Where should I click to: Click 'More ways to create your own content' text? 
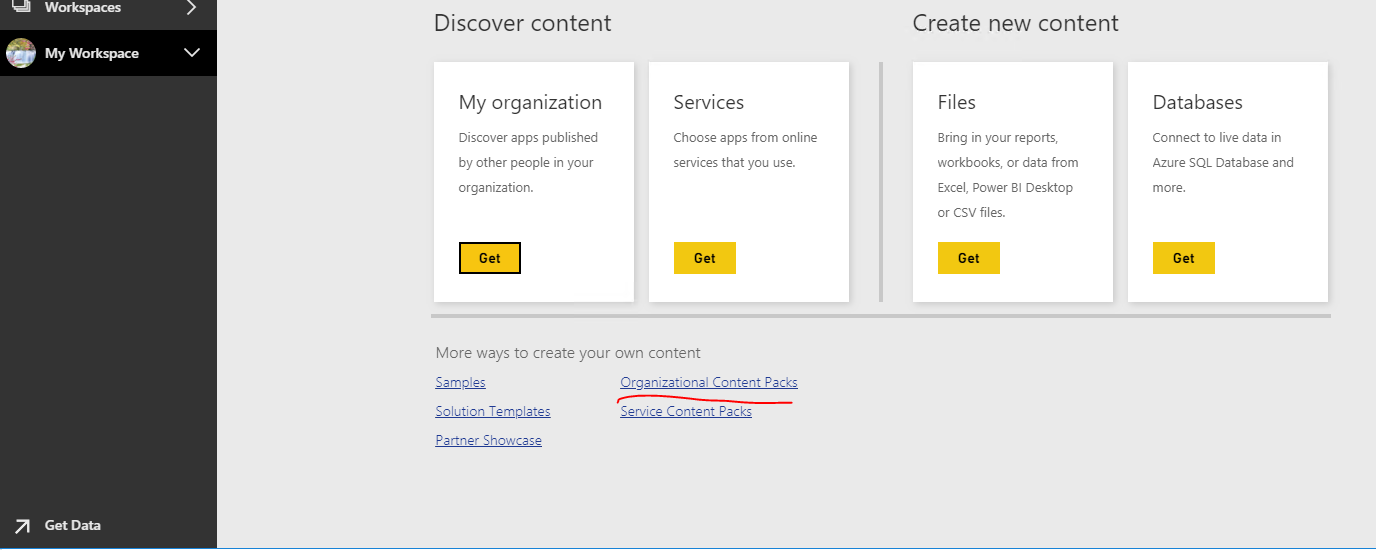tap(568, 353)
